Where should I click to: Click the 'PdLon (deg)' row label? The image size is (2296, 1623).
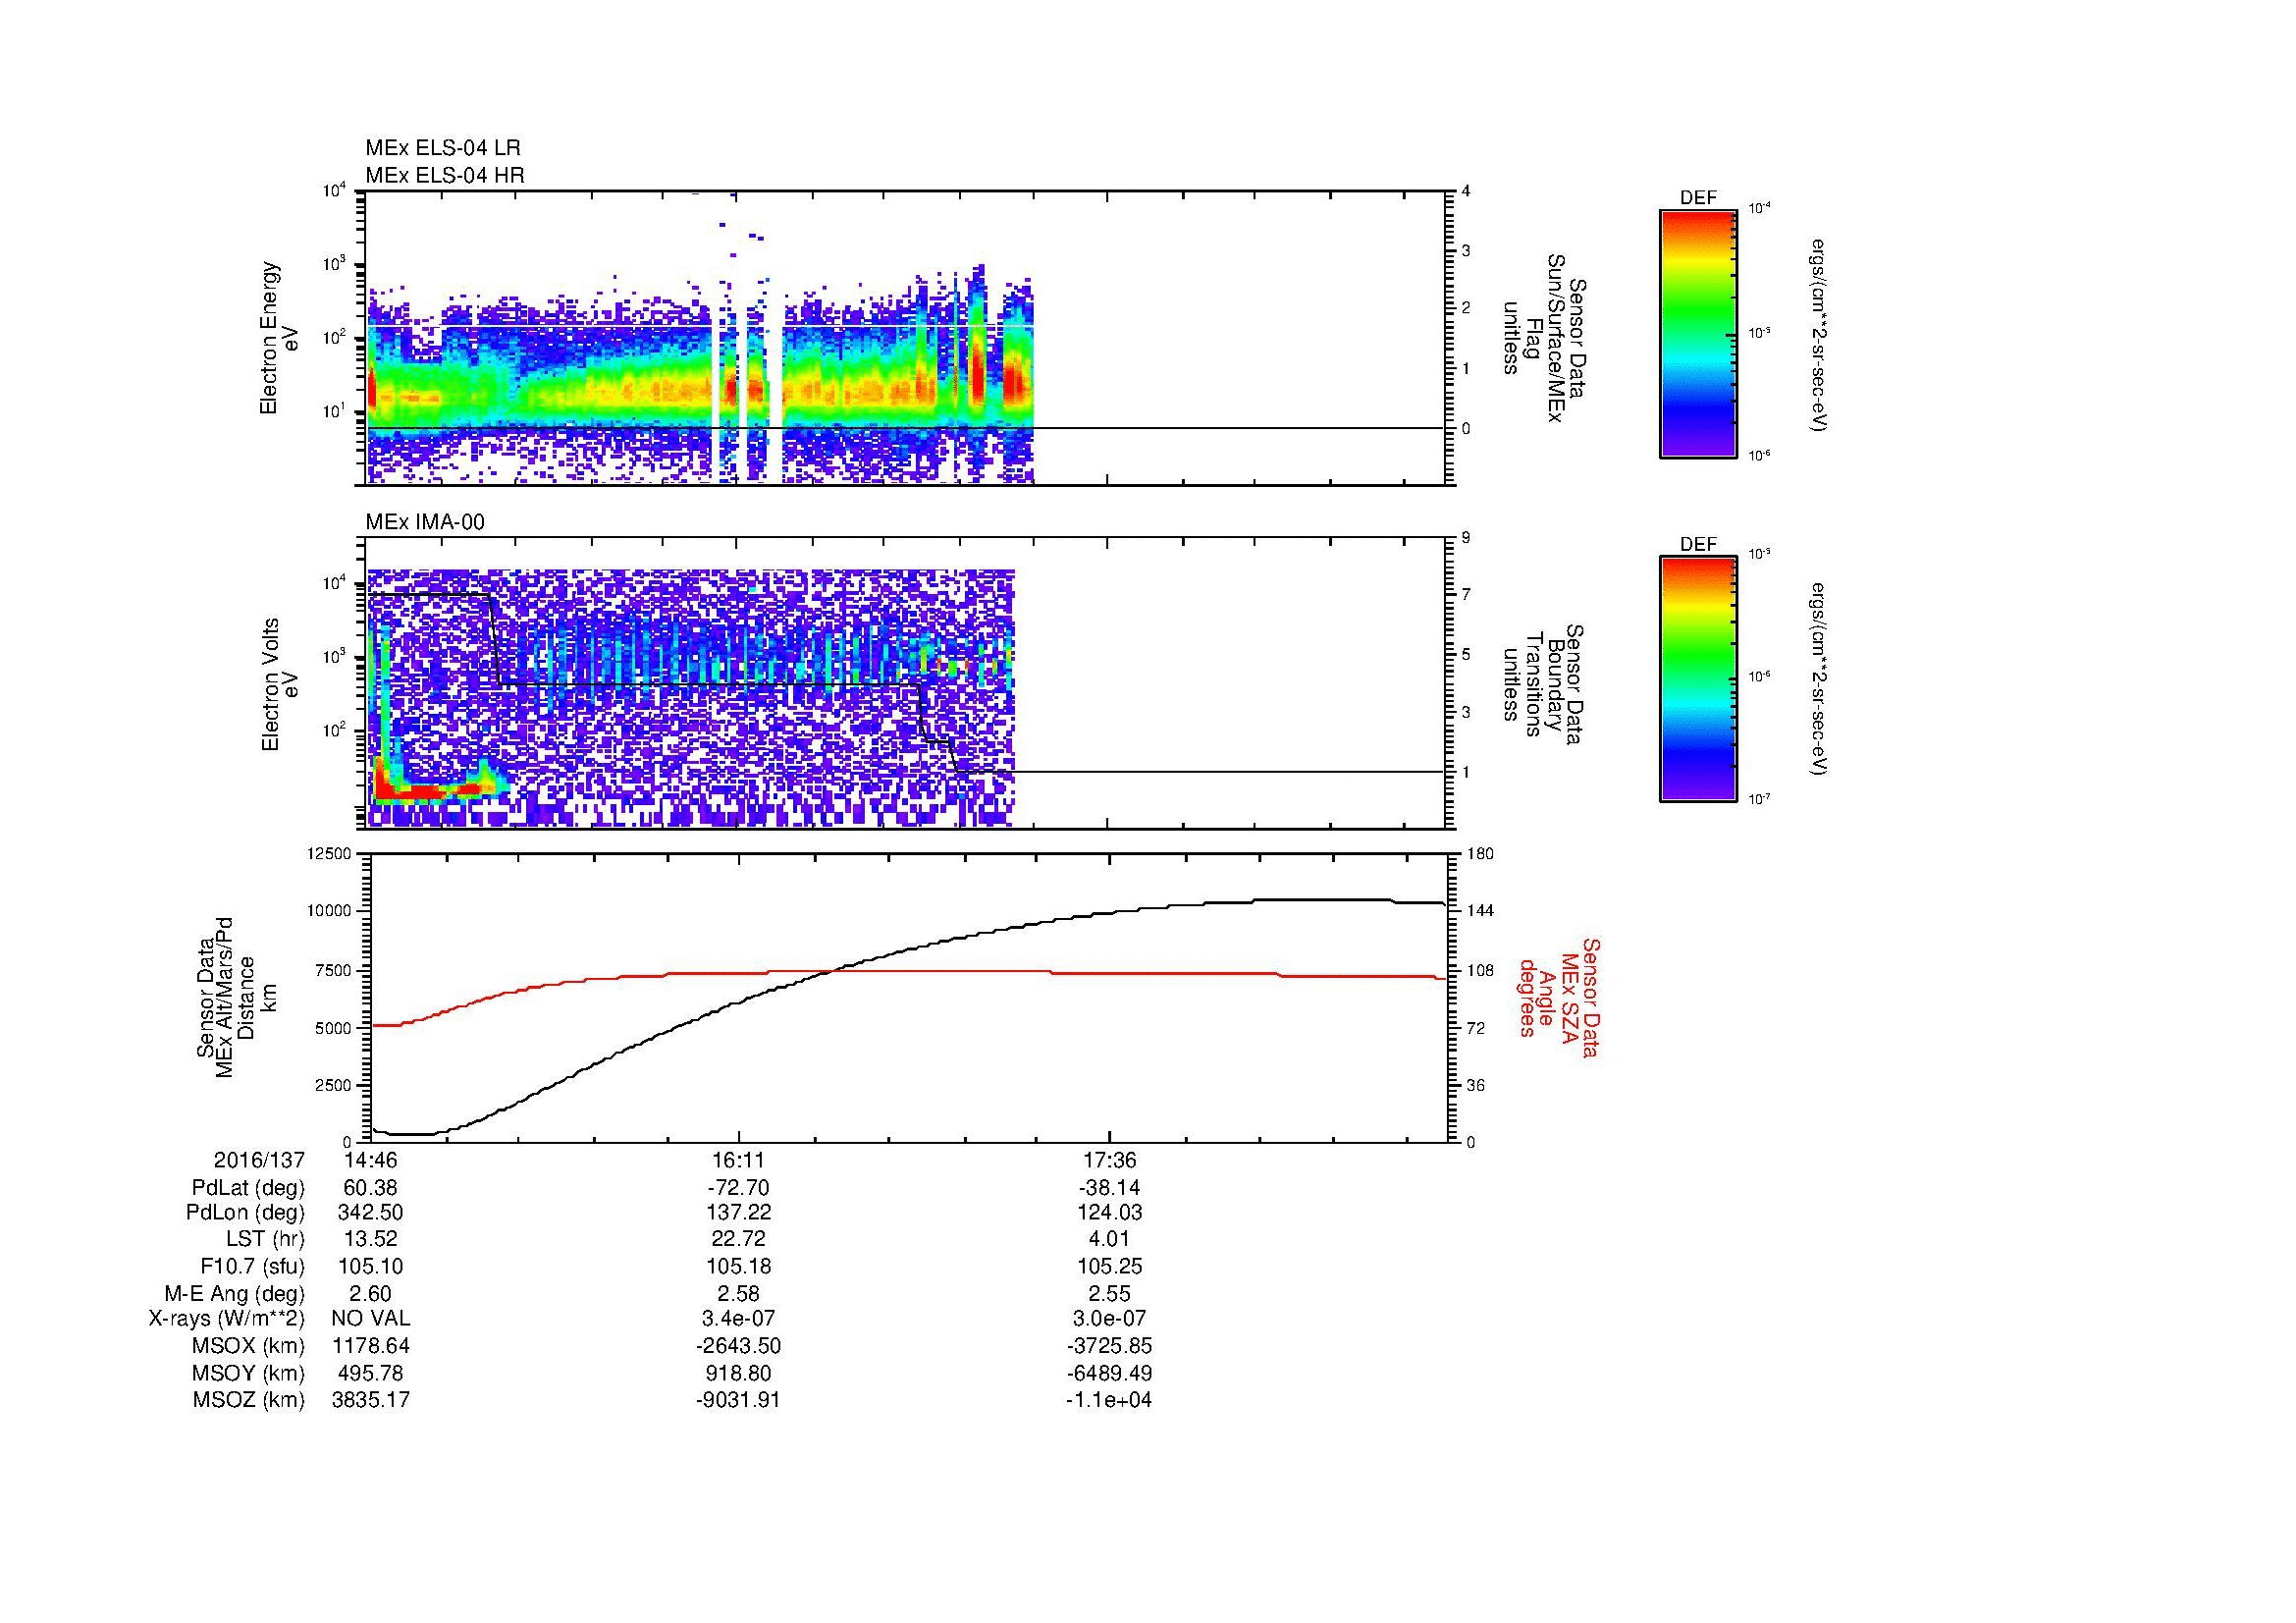(245, 1213)
